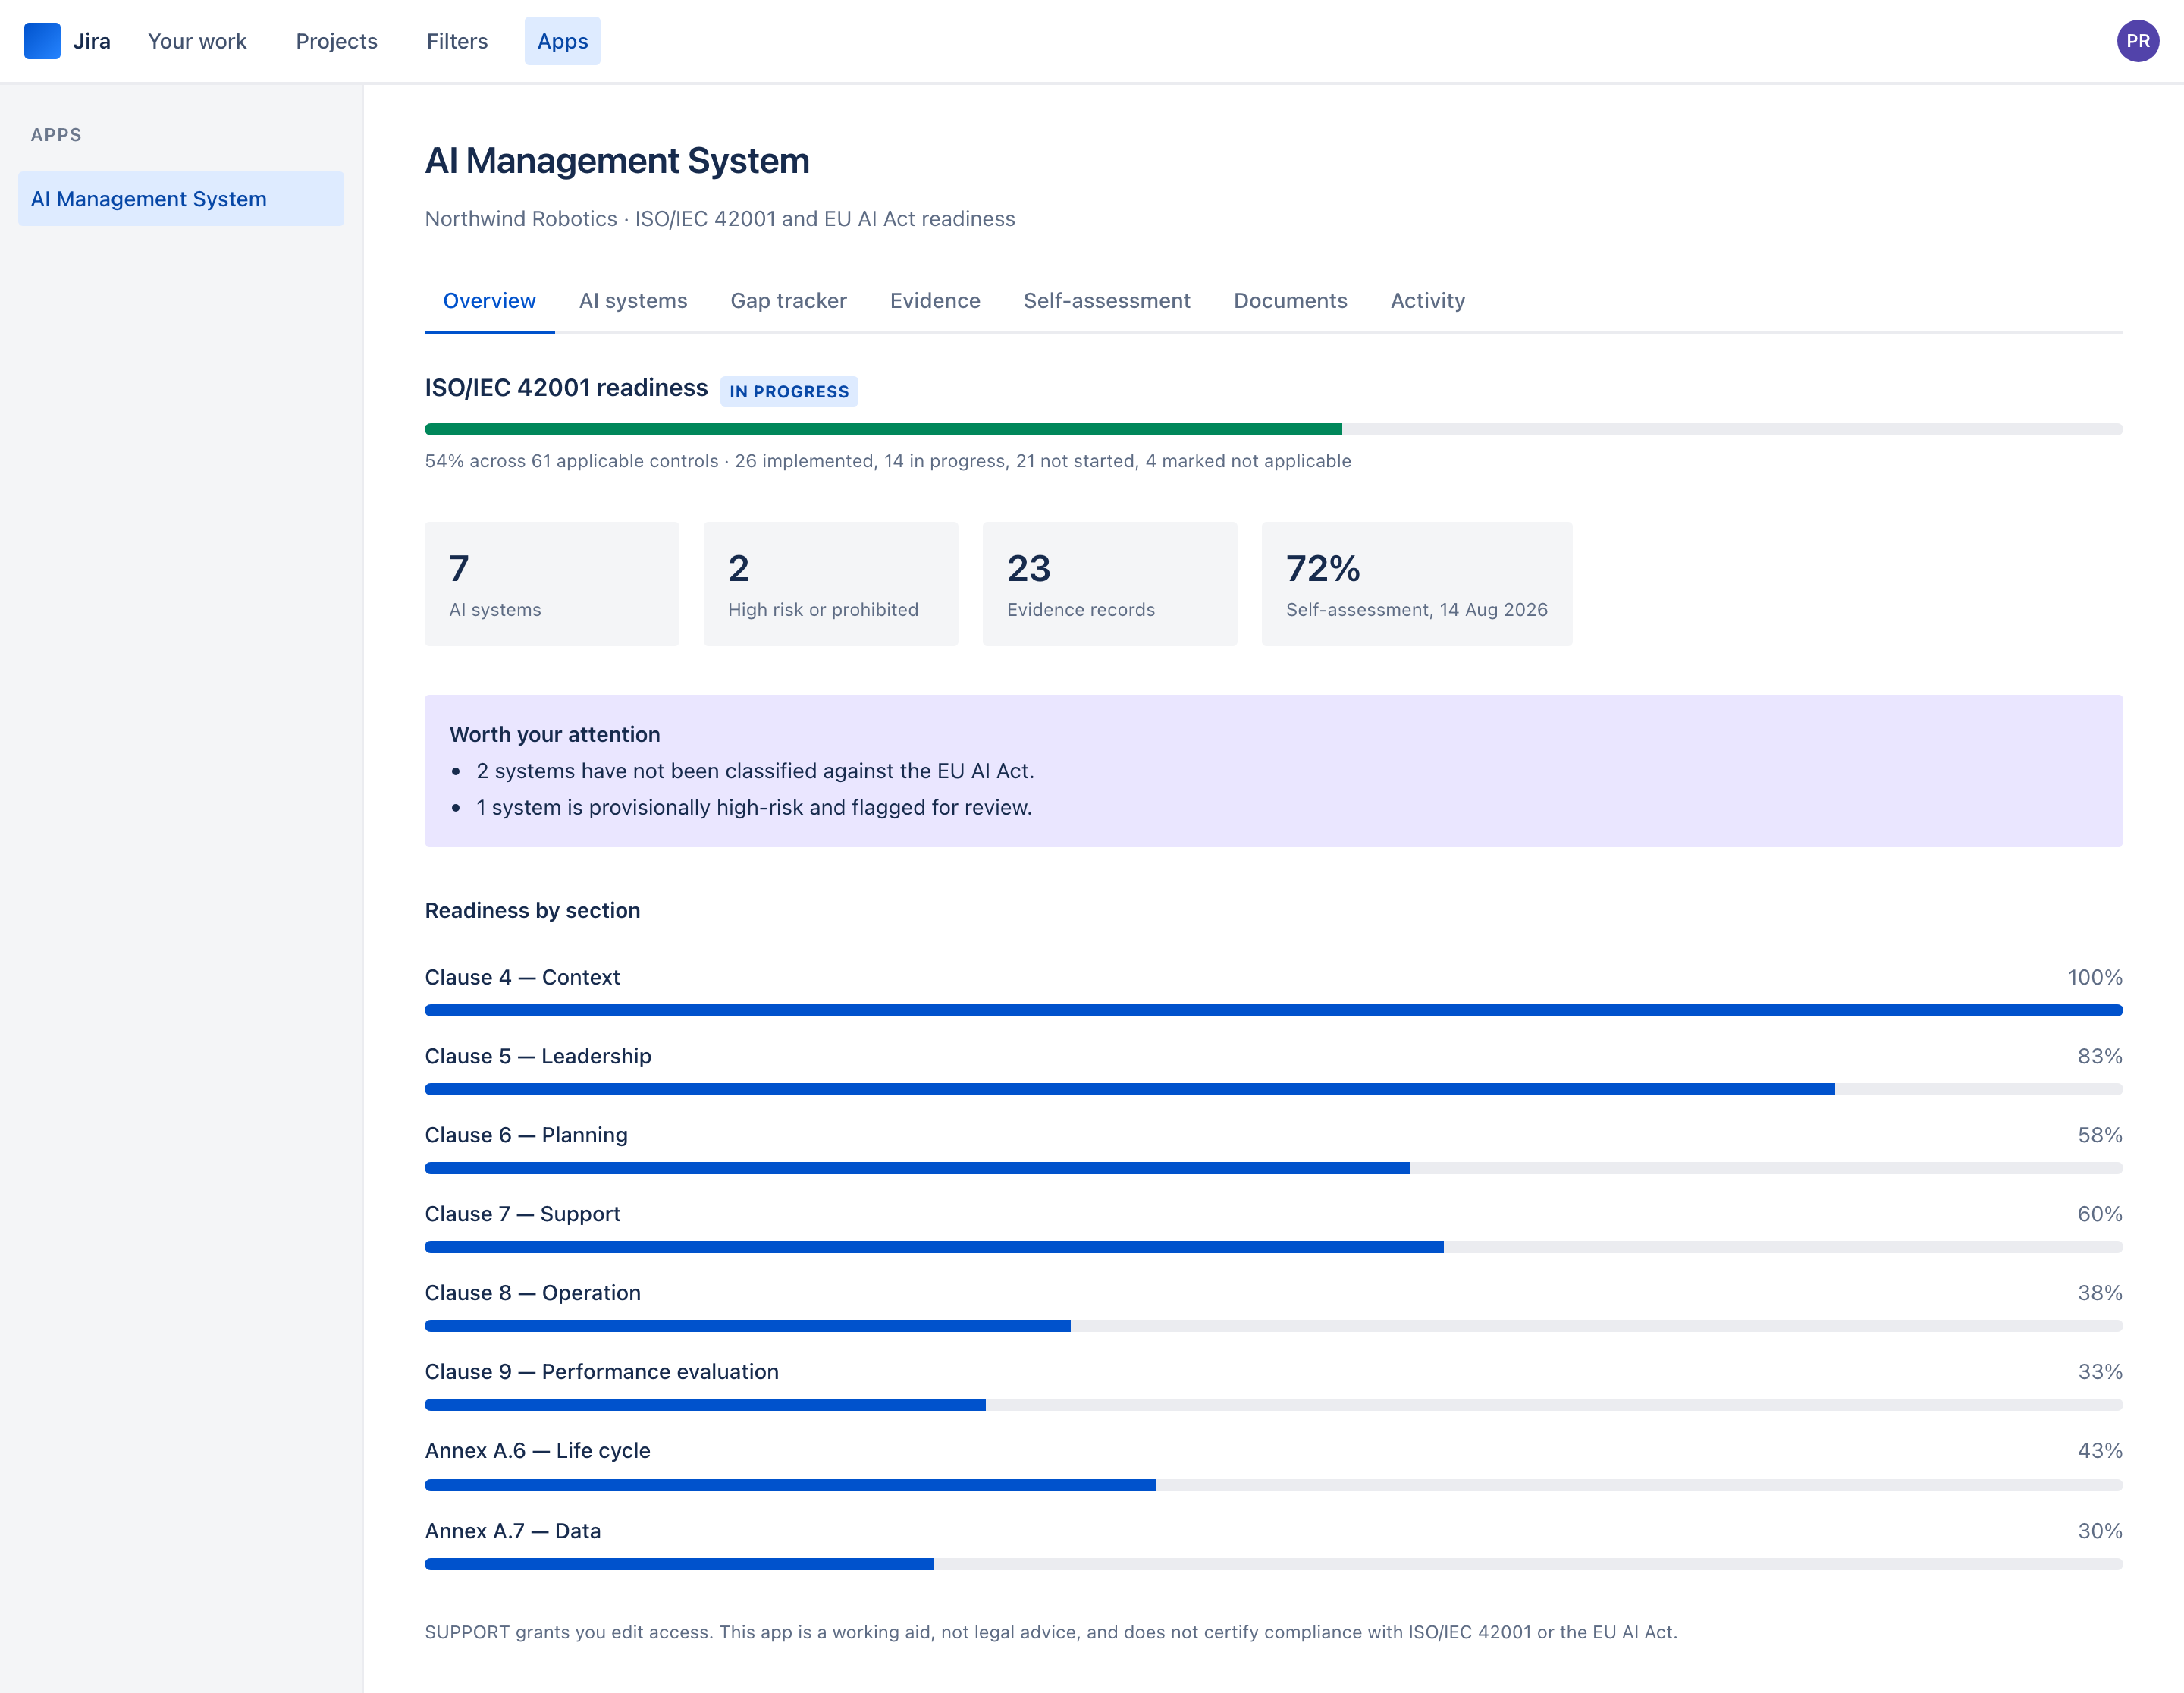This screenshot has width=2184, height=1693.
Task: Open the PR user avatar menu
Action: [x=2137, y=41]
